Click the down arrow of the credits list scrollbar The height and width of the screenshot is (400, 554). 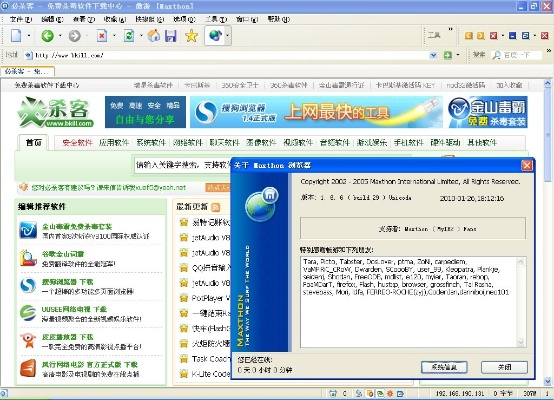tap(520, 342)
